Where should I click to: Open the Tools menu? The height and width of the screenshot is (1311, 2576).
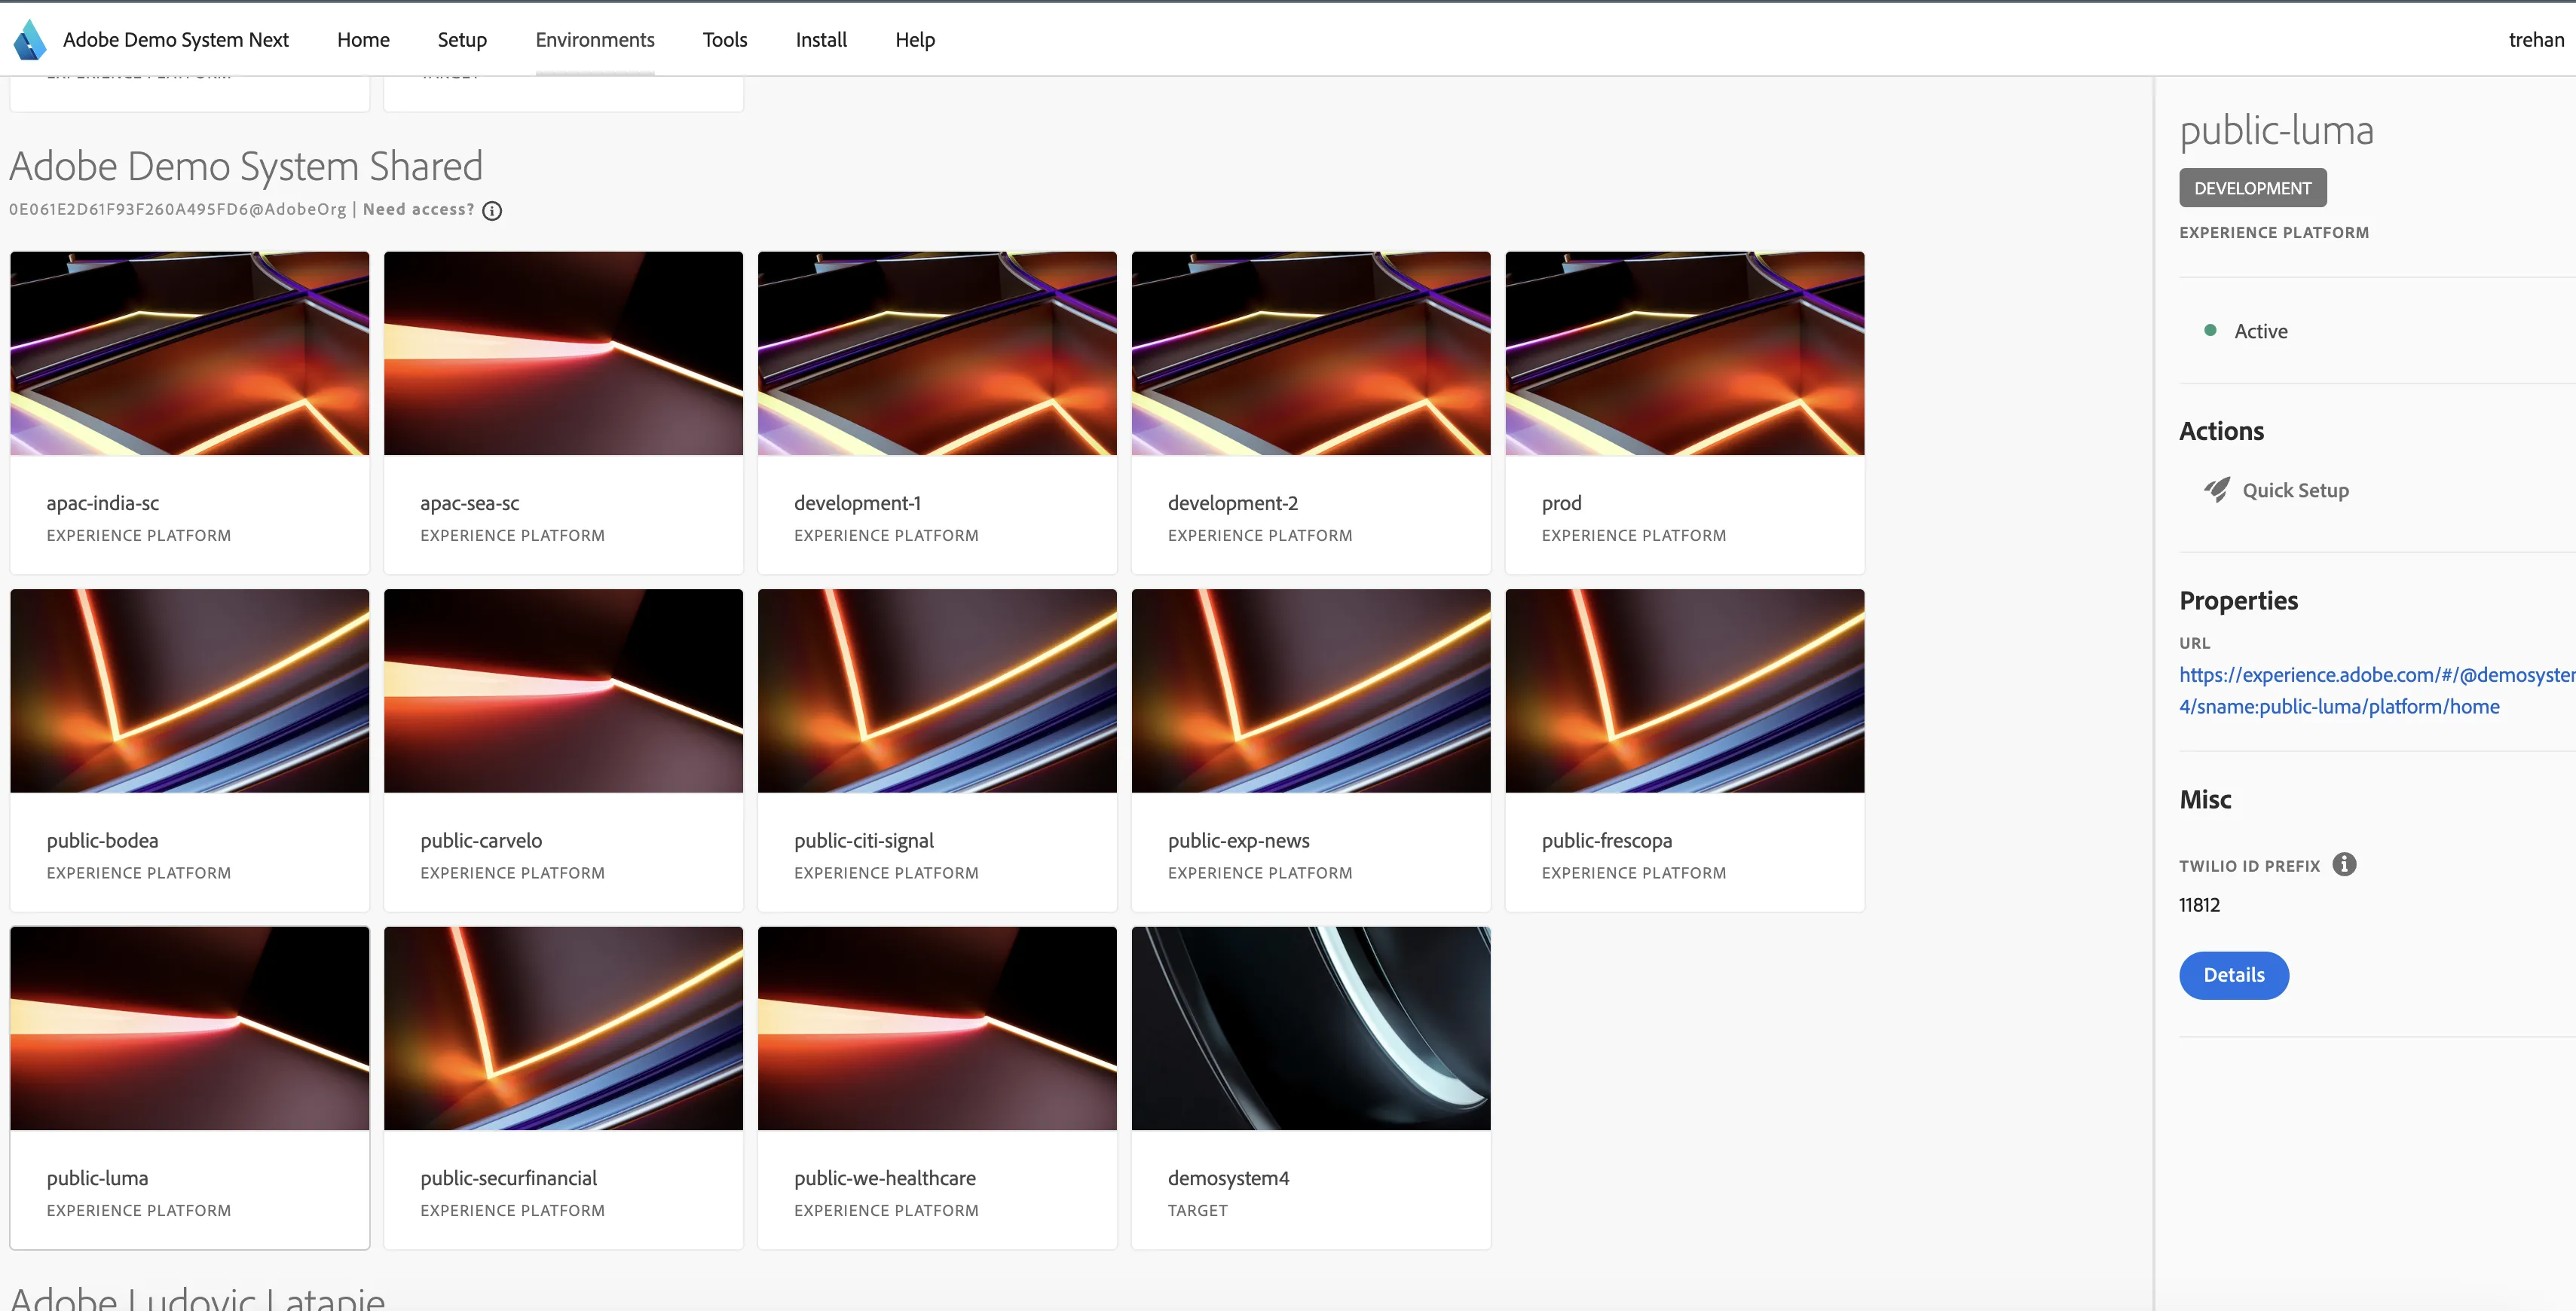pos(725,40)
